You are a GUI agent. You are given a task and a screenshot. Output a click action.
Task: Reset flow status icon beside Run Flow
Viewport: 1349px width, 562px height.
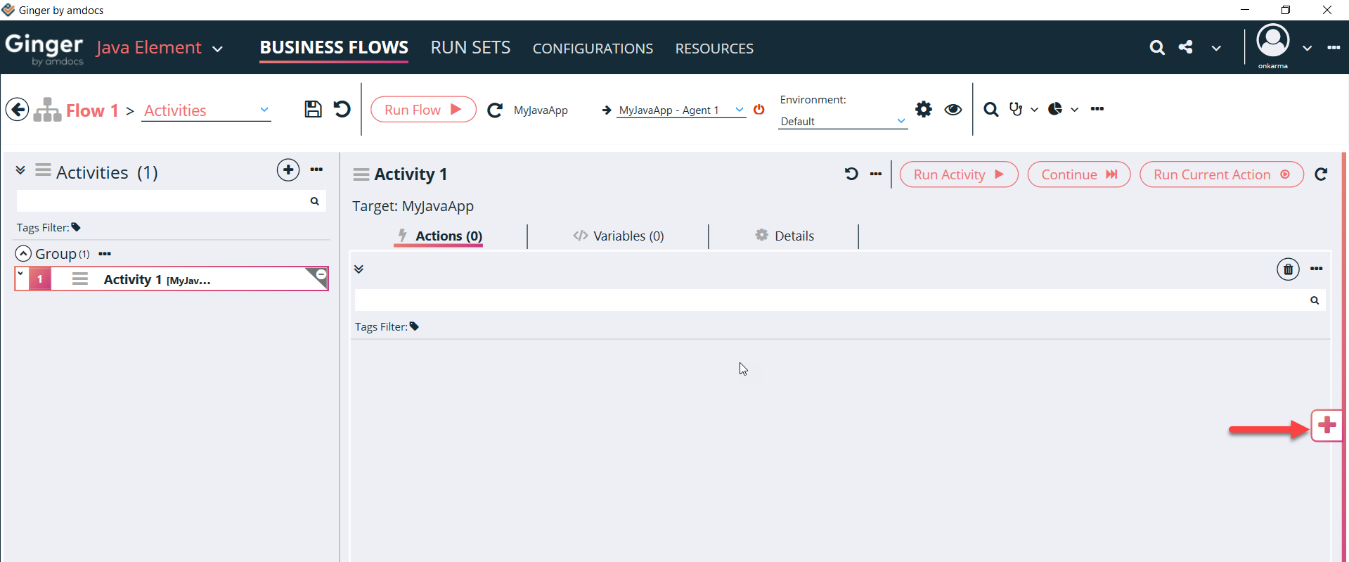click(494, 110)
